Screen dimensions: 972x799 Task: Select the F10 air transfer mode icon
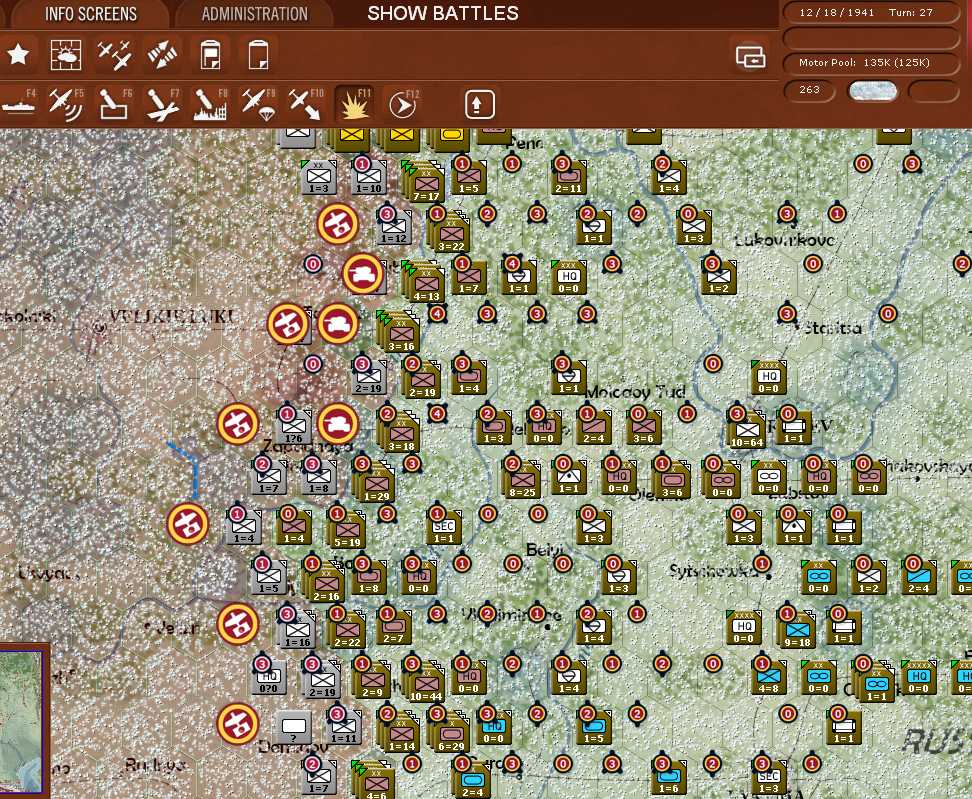tap(306, 104)
